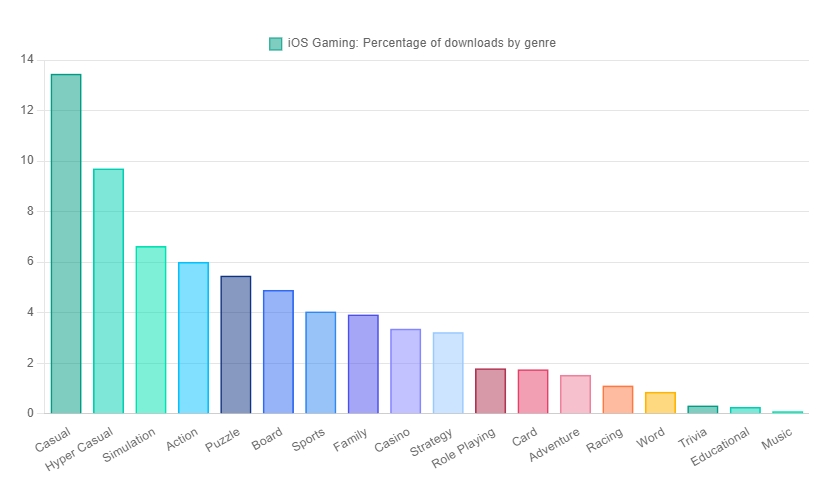Click the Music axis label

(777, 437)
